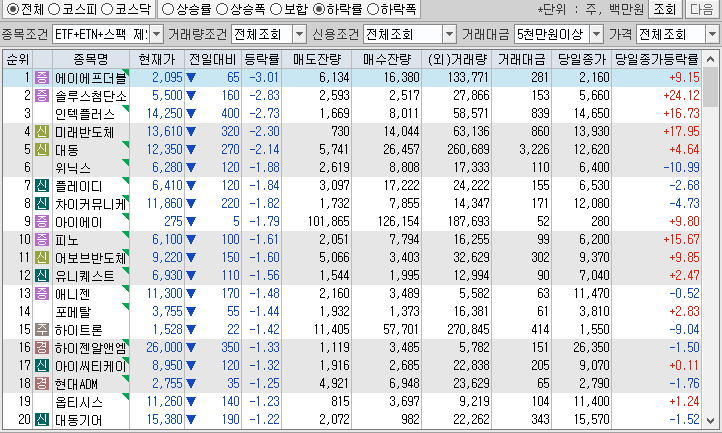Click the 신 badge beside 아이씨티케이
Screen dimensions: 722x433
pyautogui.click(x=42, y=365)
